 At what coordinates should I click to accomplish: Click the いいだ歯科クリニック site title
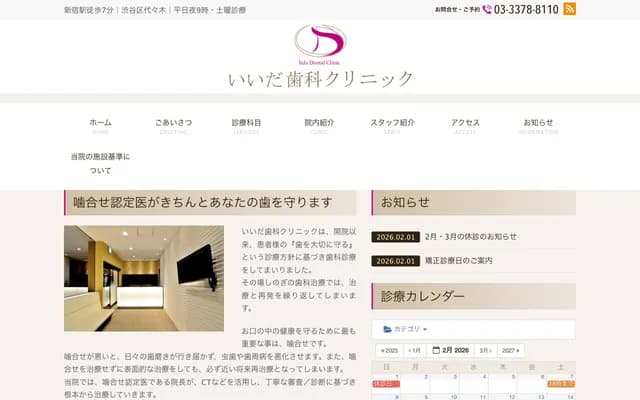click(321, 79)
